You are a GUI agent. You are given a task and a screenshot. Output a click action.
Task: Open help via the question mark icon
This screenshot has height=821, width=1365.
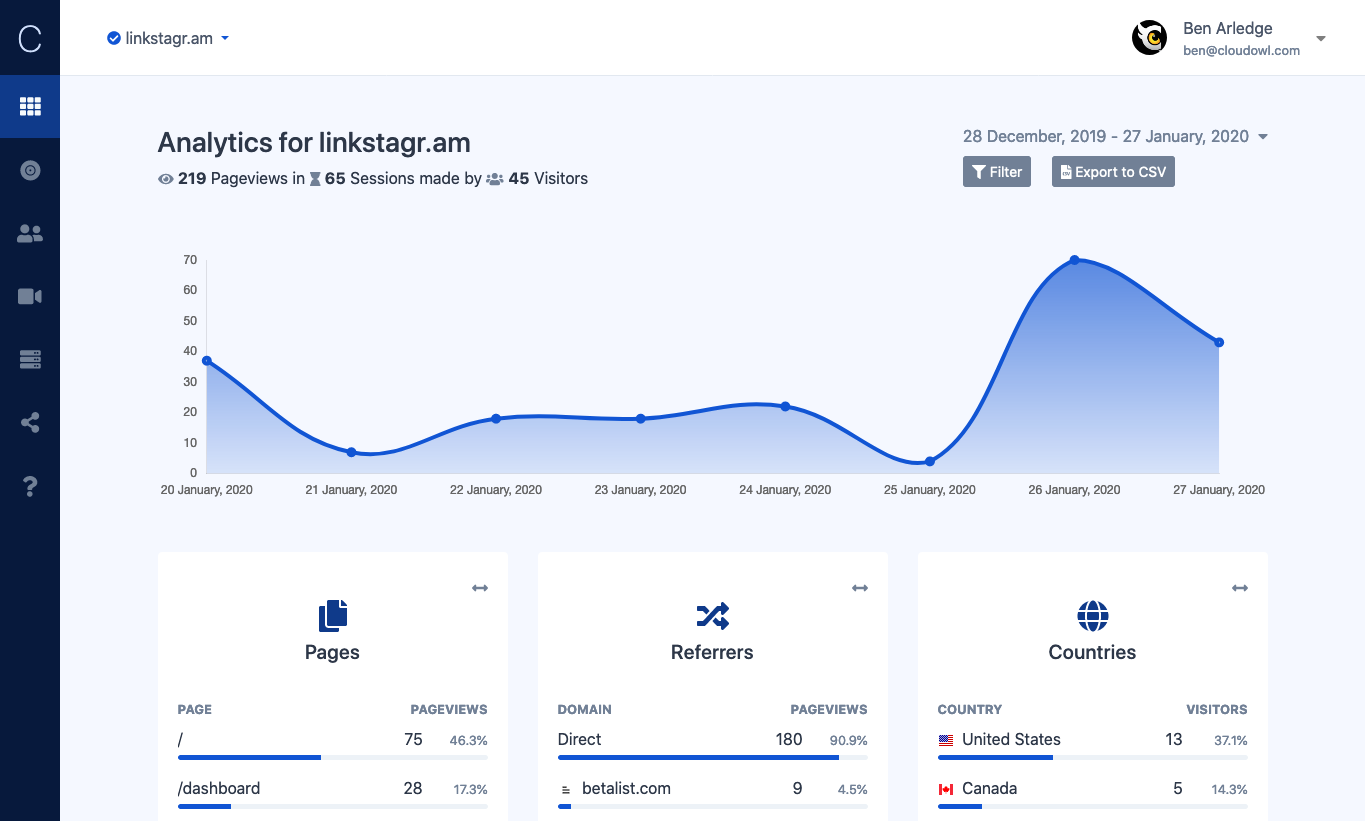(x=30, y=486)
